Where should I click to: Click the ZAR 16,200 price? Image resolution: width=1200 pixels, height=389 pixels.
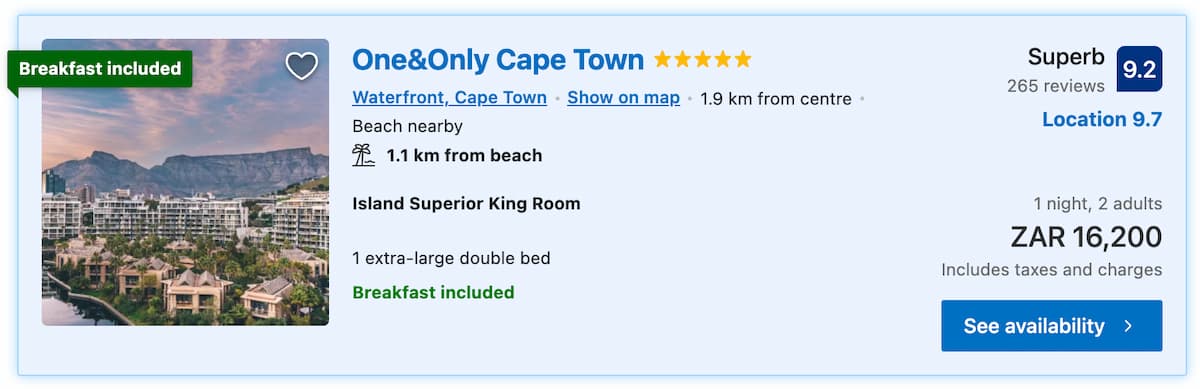click(x=1086, y=237)
